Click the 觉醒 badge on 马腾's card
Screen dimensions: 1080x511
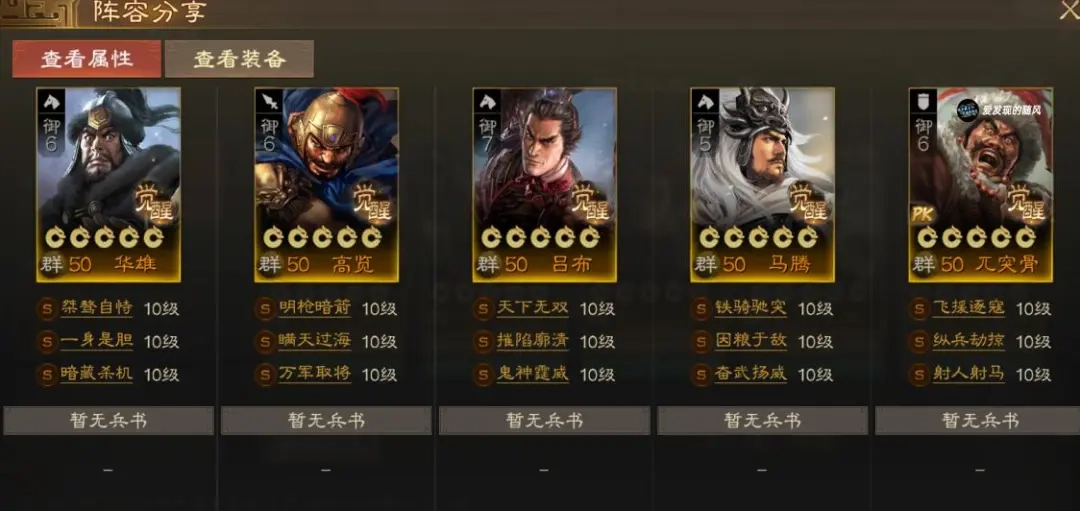[809, 202]
